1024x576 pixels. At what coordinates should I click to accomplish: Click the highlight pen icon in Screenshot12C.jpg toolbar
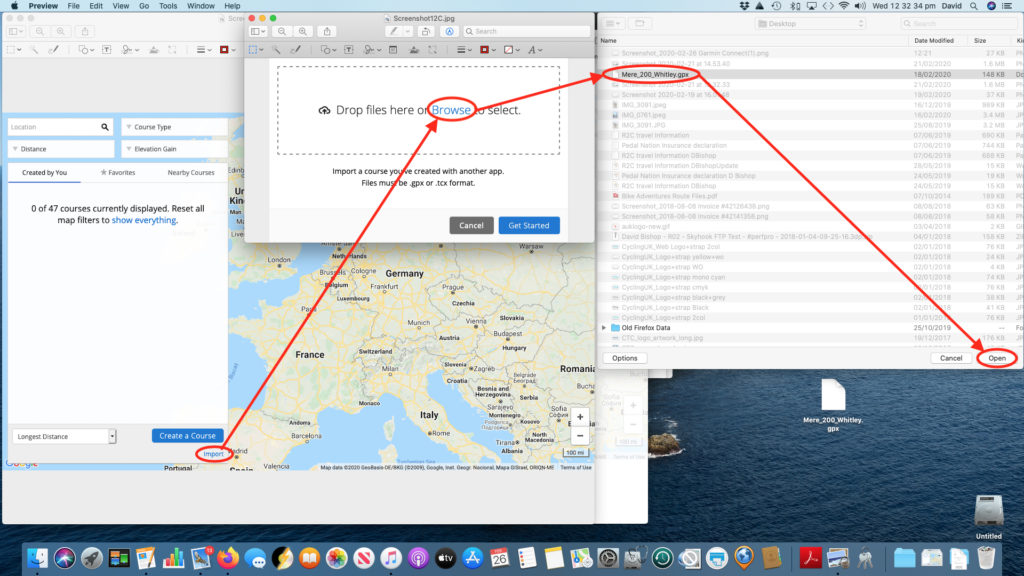coord(392,31)
